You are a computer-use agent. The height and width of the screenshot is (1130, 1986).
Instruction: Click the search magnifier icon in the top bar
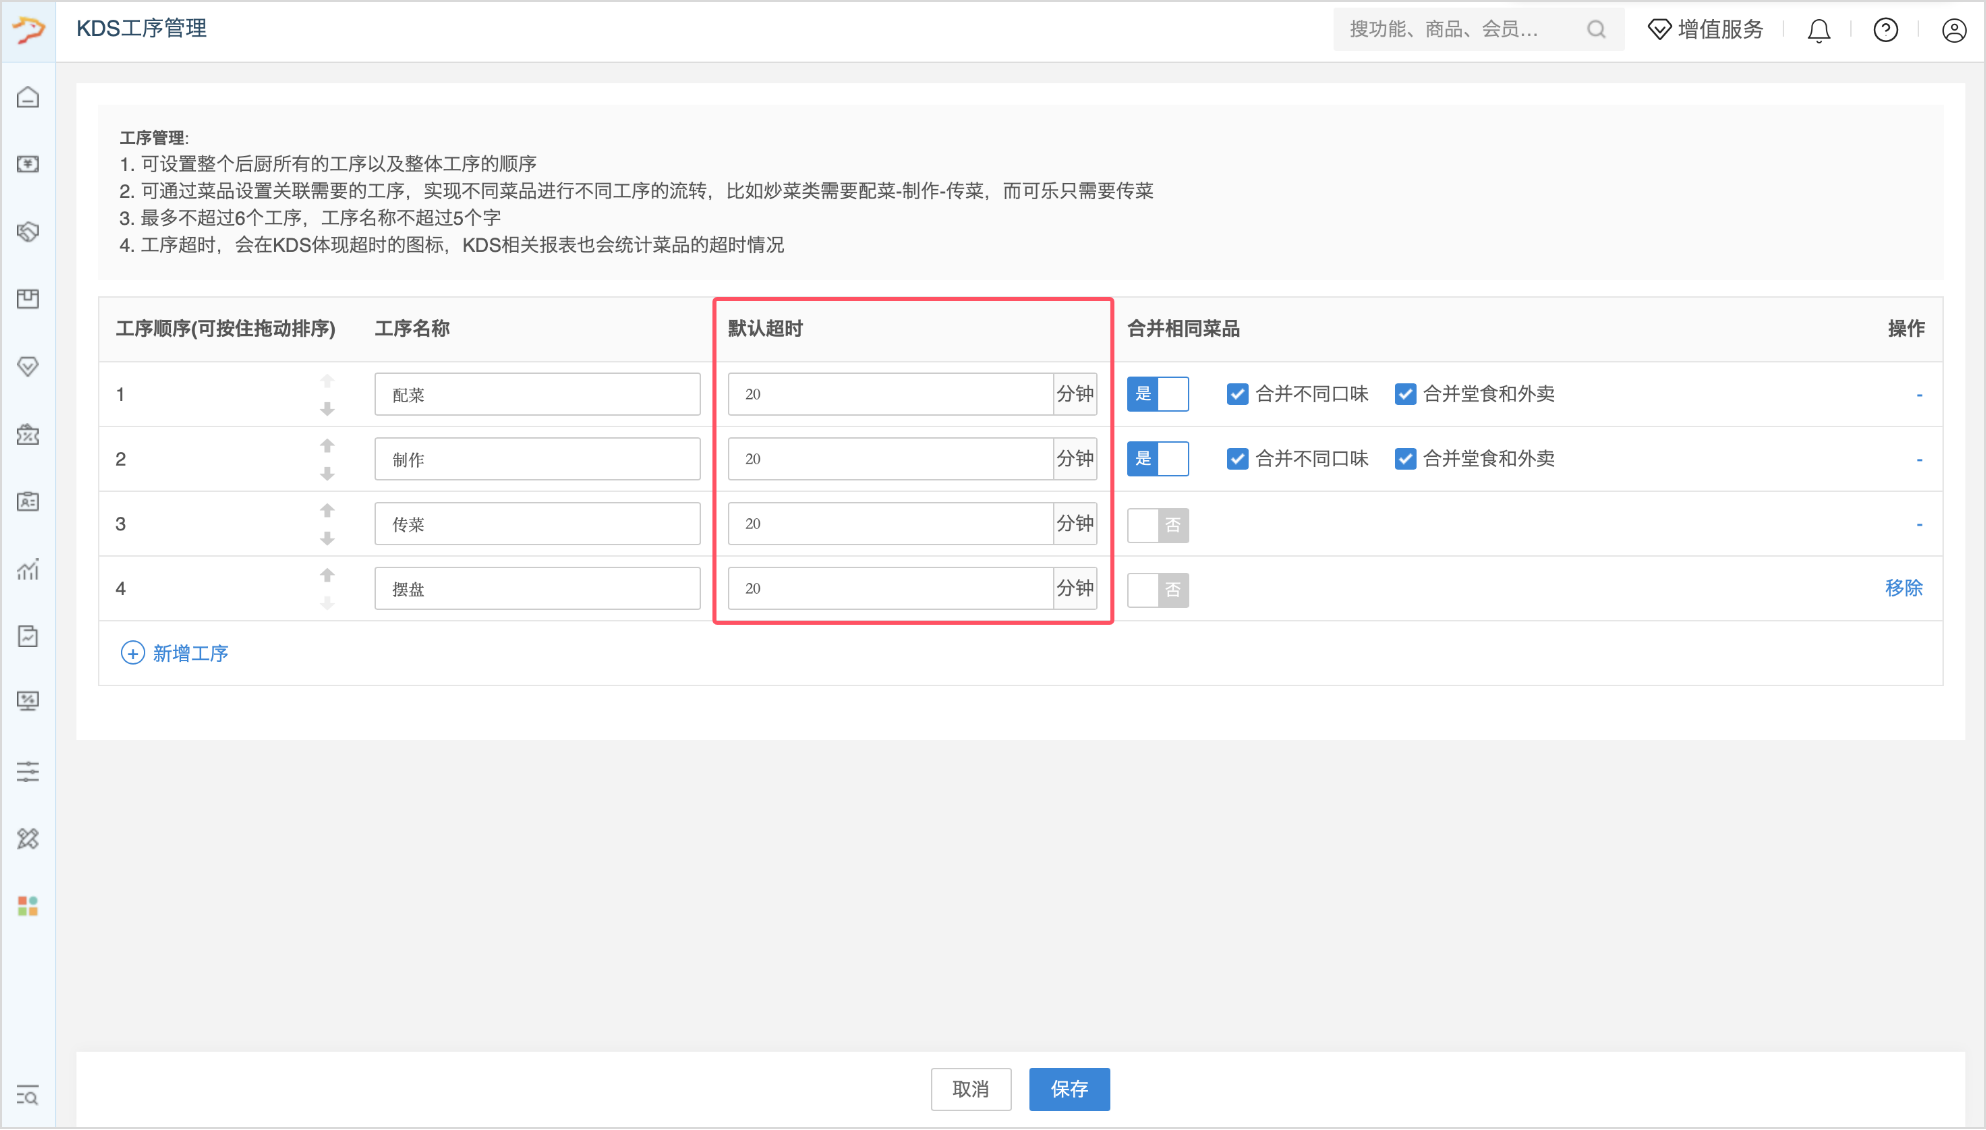(1596, 30)
